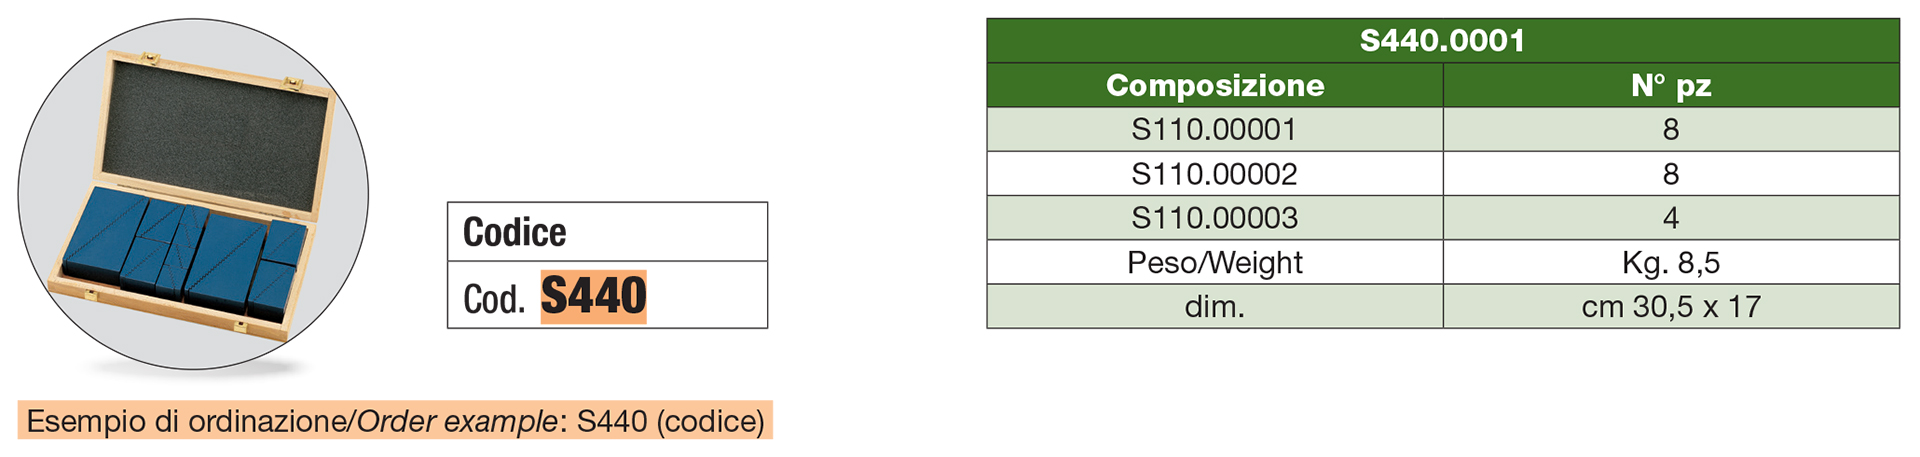The width and height of the screenshot is (1920, 457).
Task: Select the highlighted S440 code
Action: (x=594, y=296)
